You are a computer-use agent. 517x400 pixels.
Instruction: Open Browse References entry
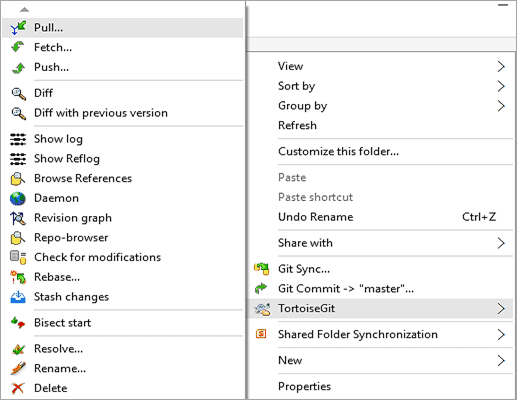coord(123,178)
